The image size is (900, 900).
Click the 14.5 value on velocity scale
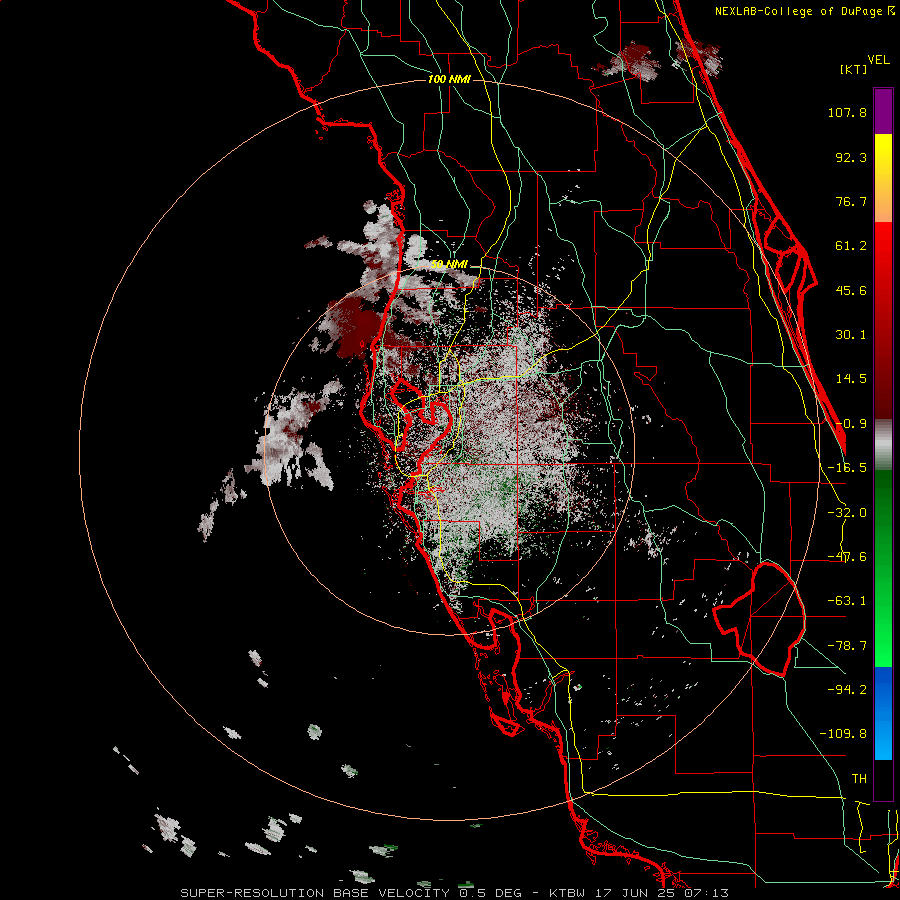(851, 379)
